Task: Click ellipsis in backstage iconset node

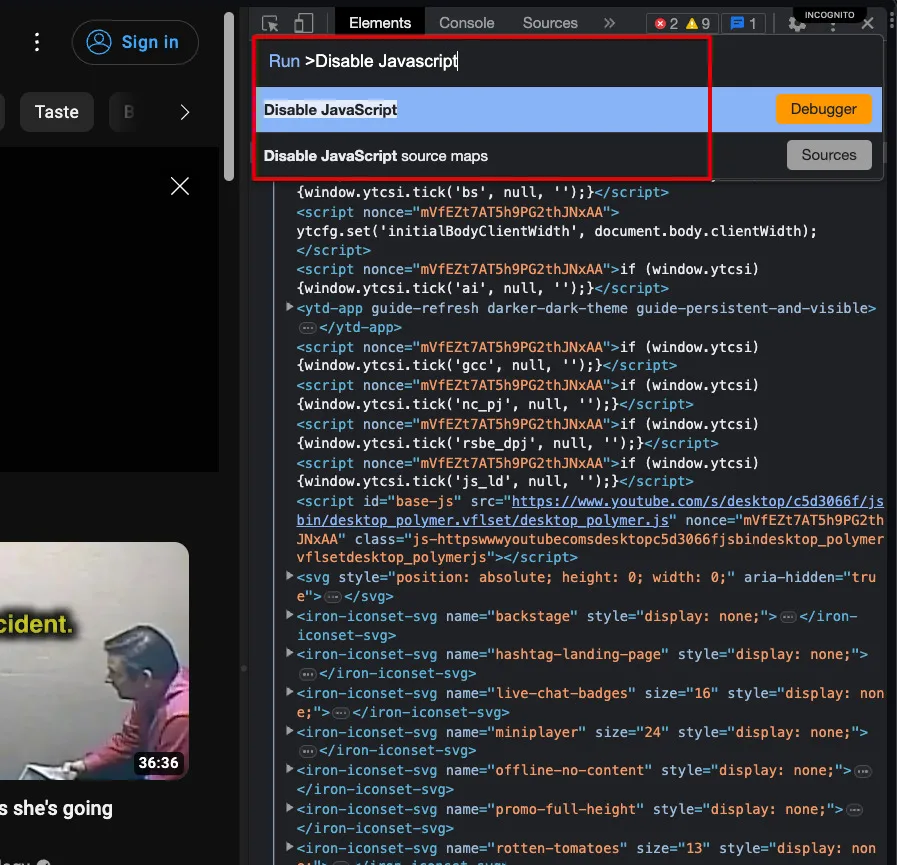Action: tap(788, 617)
